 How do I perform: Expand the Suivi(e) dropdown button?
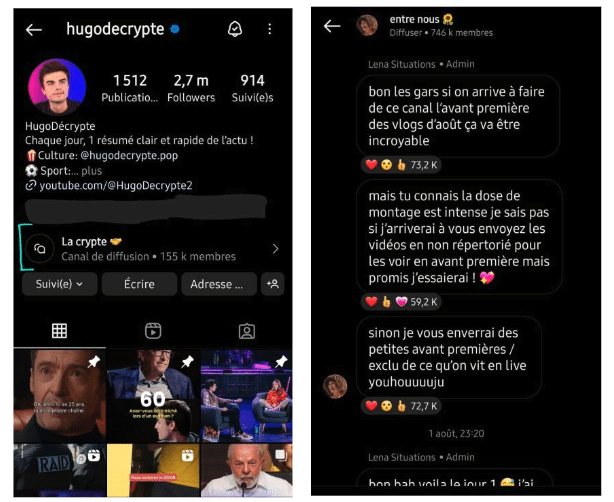[x=60, y=284]
